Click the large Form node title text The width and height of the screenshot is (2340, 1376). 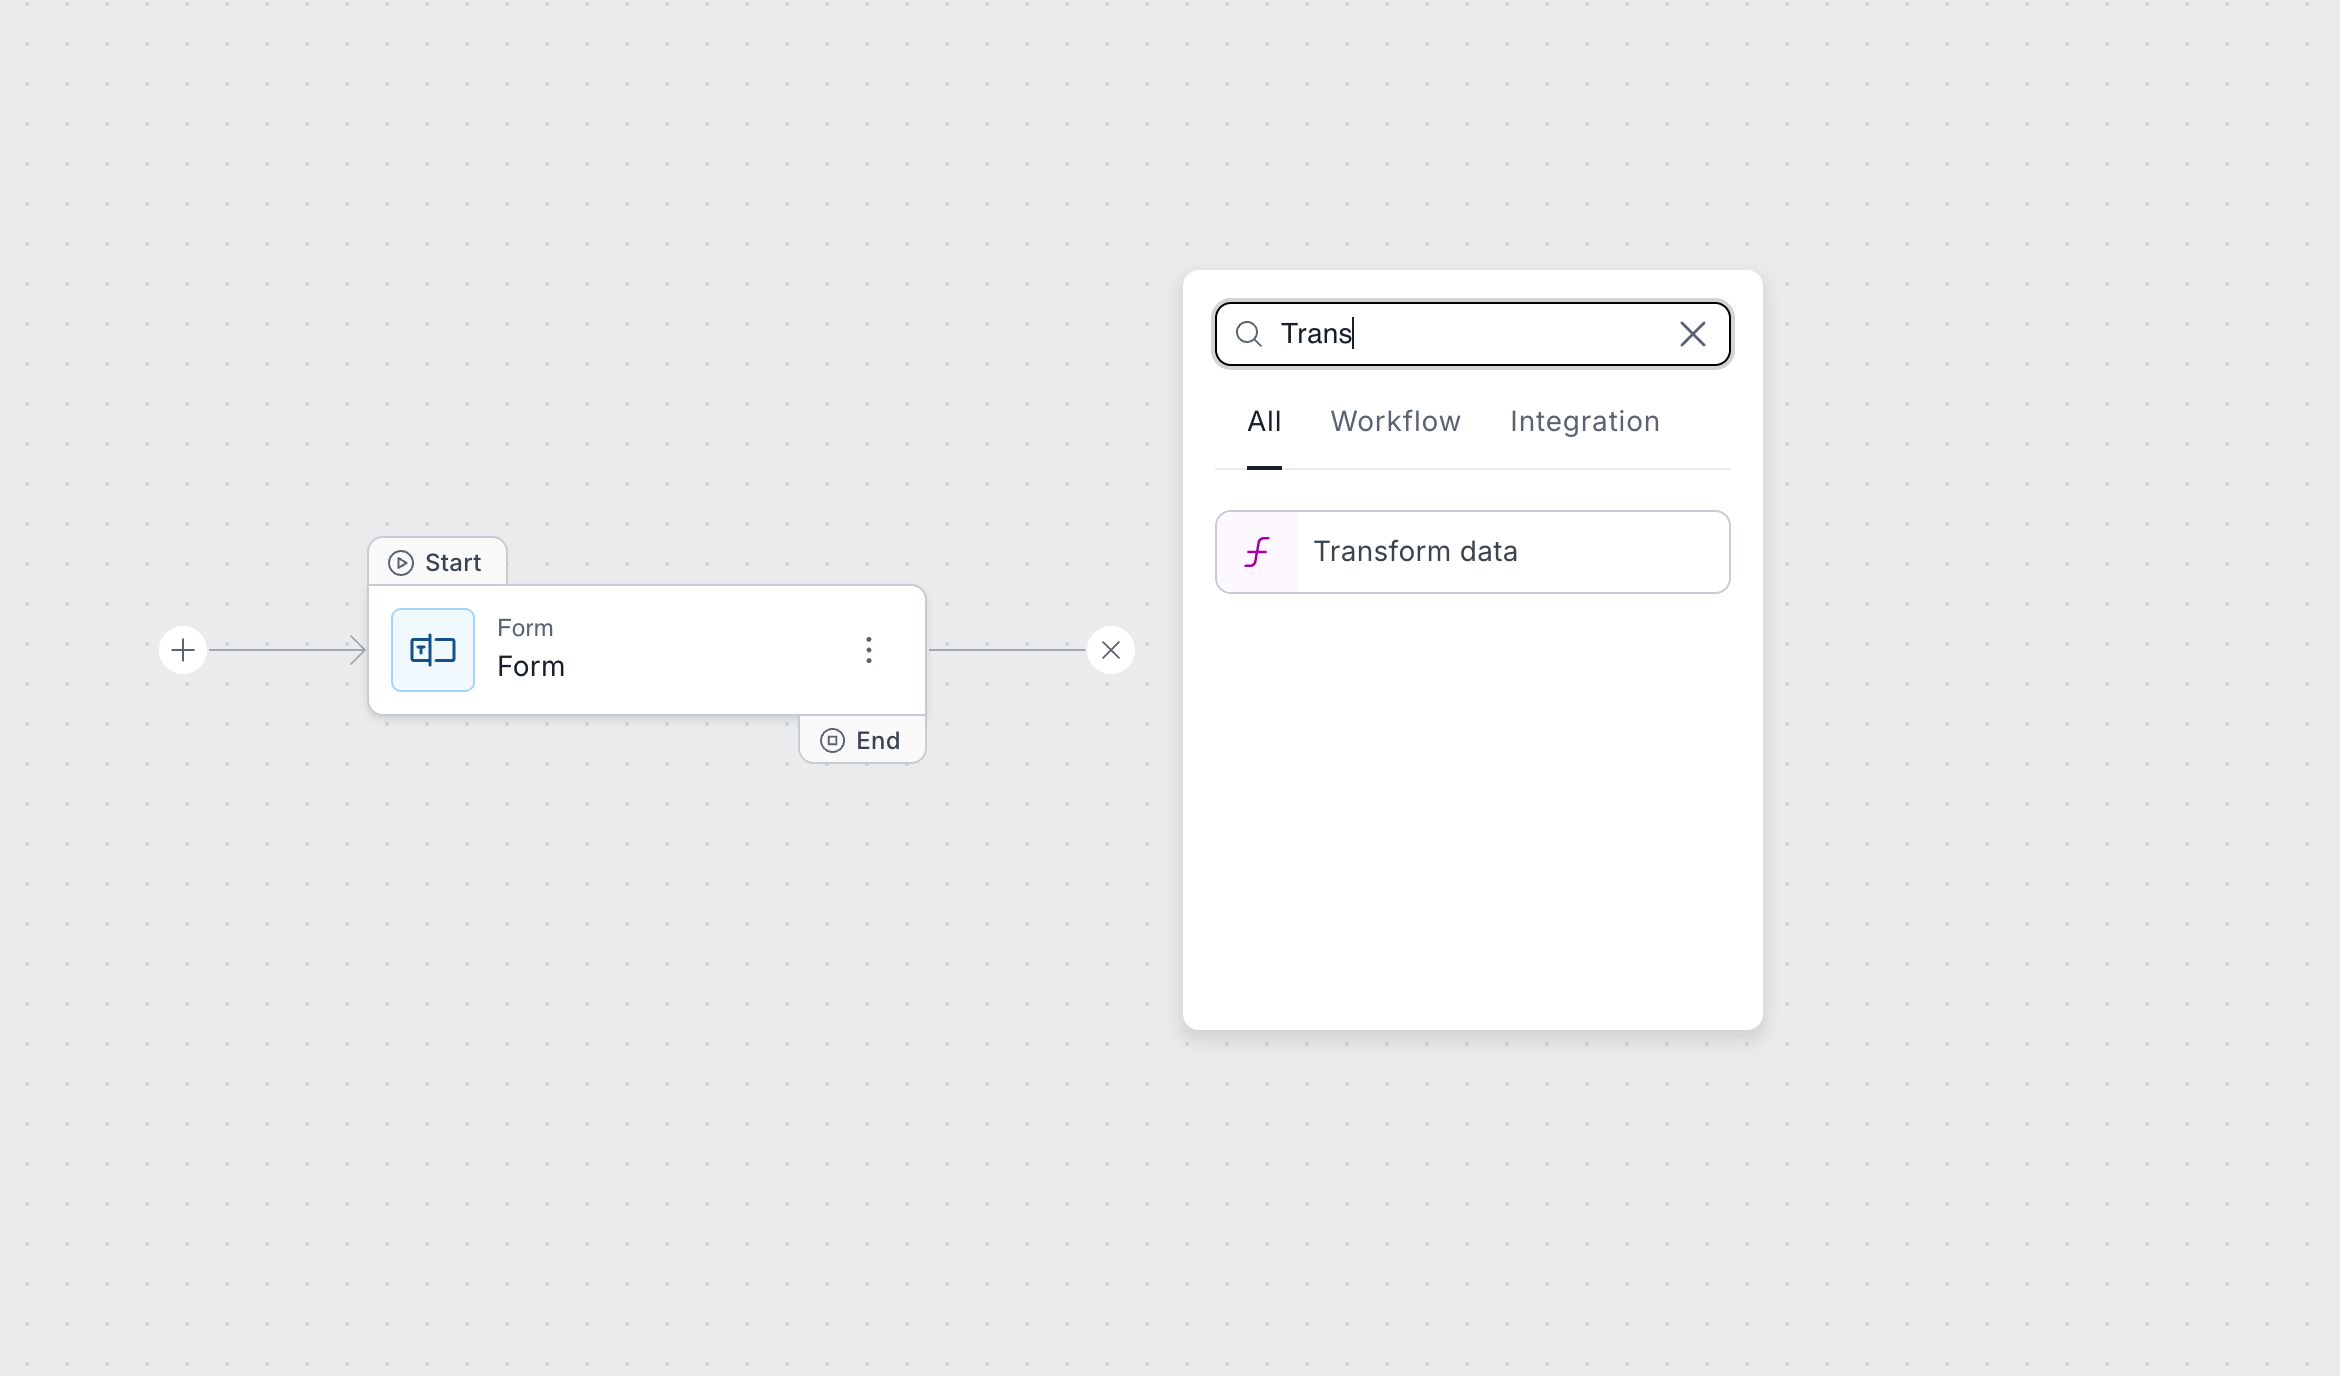(531, 667)
